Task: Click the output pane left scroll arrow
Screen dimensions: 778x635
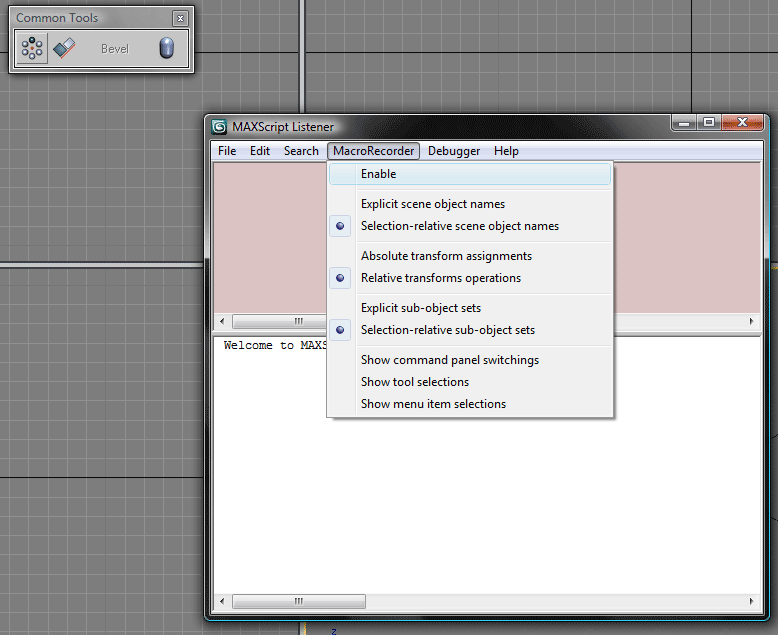Action: (222, 601)
